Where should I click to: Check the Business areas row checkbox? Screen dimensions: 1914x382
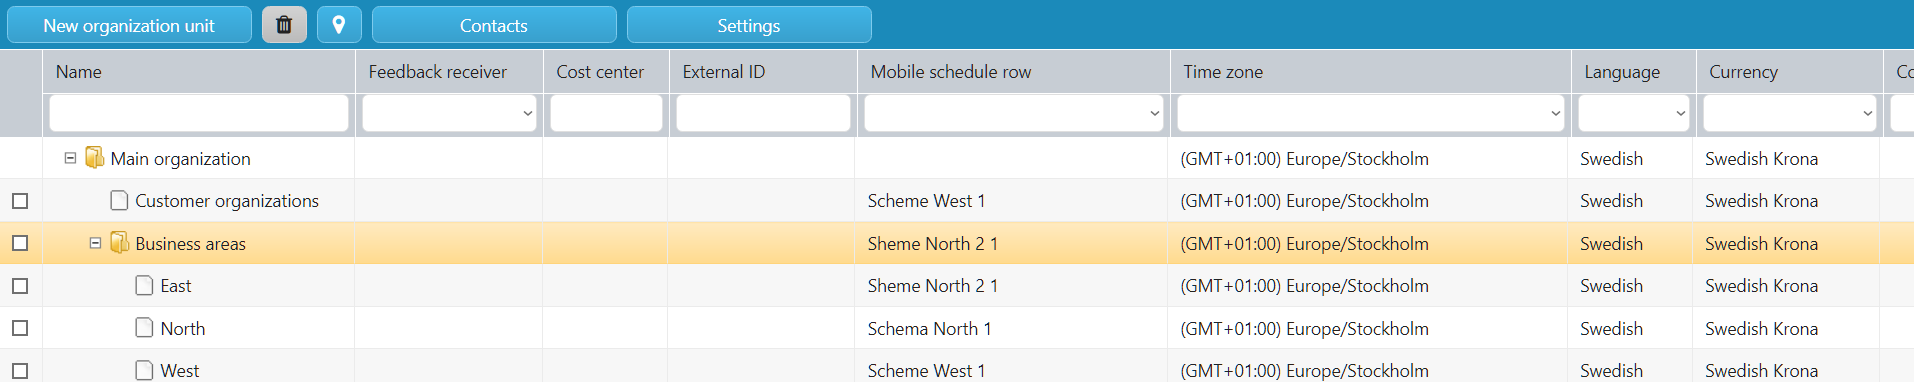coord(20,243)
